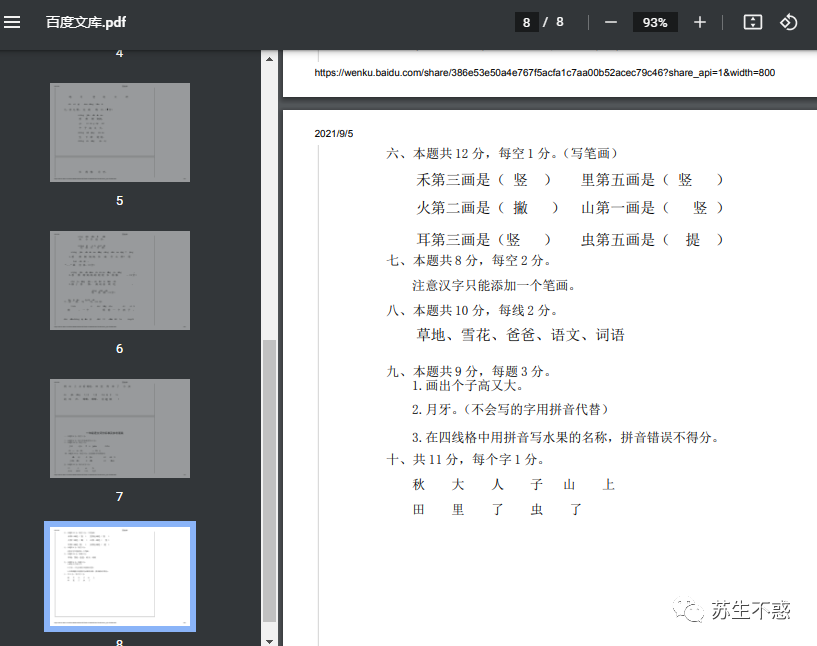The width and height of the screenshot is (817, 646).
Task: Click the text 山第一画是
Action: coord(617,208)
